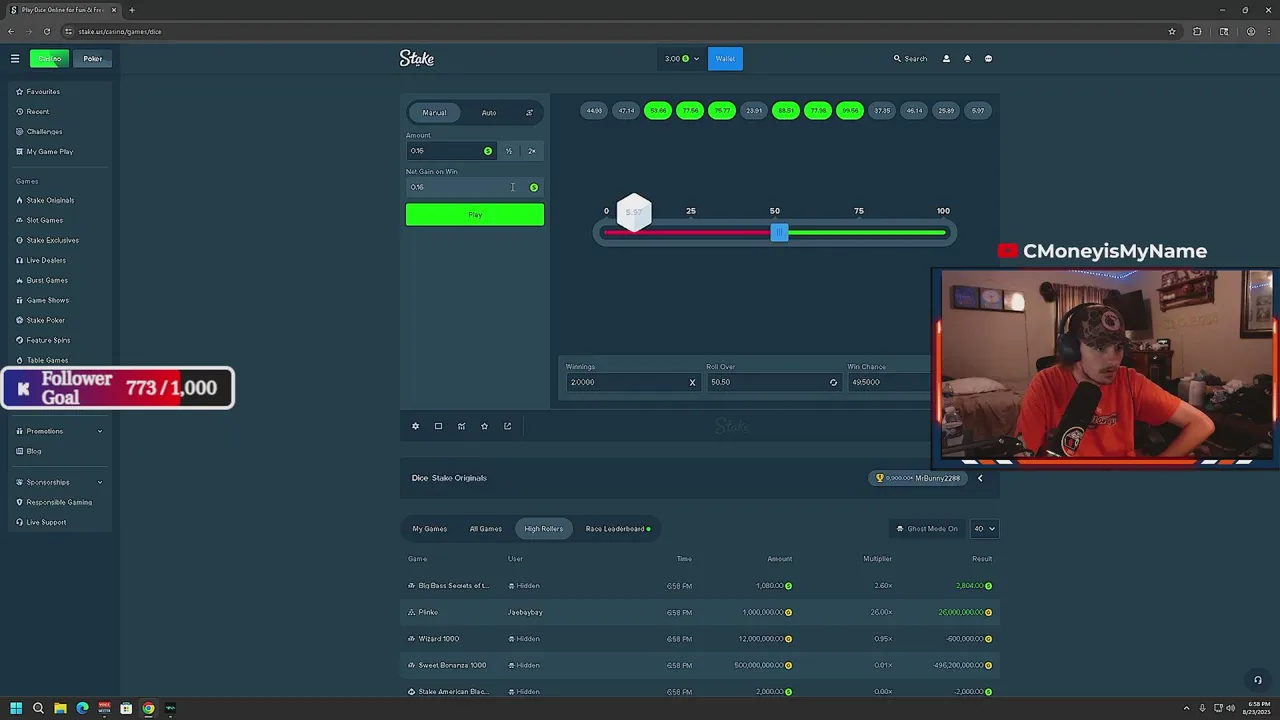The image size is (1280, 720).
Task: Expand the Sponsorships section
Action: [59, 482]
